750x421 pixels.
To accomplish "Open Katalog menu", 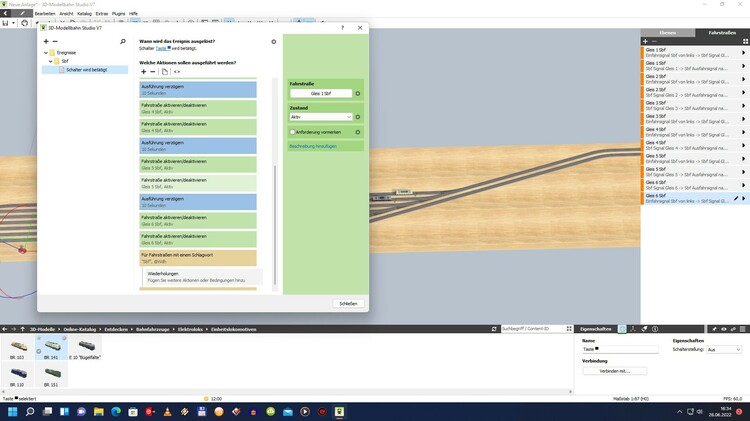I will tap(84, 14).
